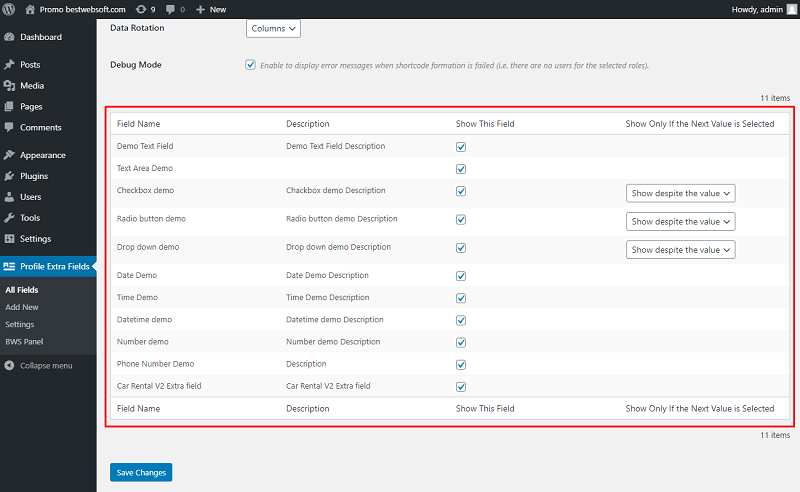Click the Profile Extra Fields icon
Viewport: 800px width, 492px height.
click(9, 266)
